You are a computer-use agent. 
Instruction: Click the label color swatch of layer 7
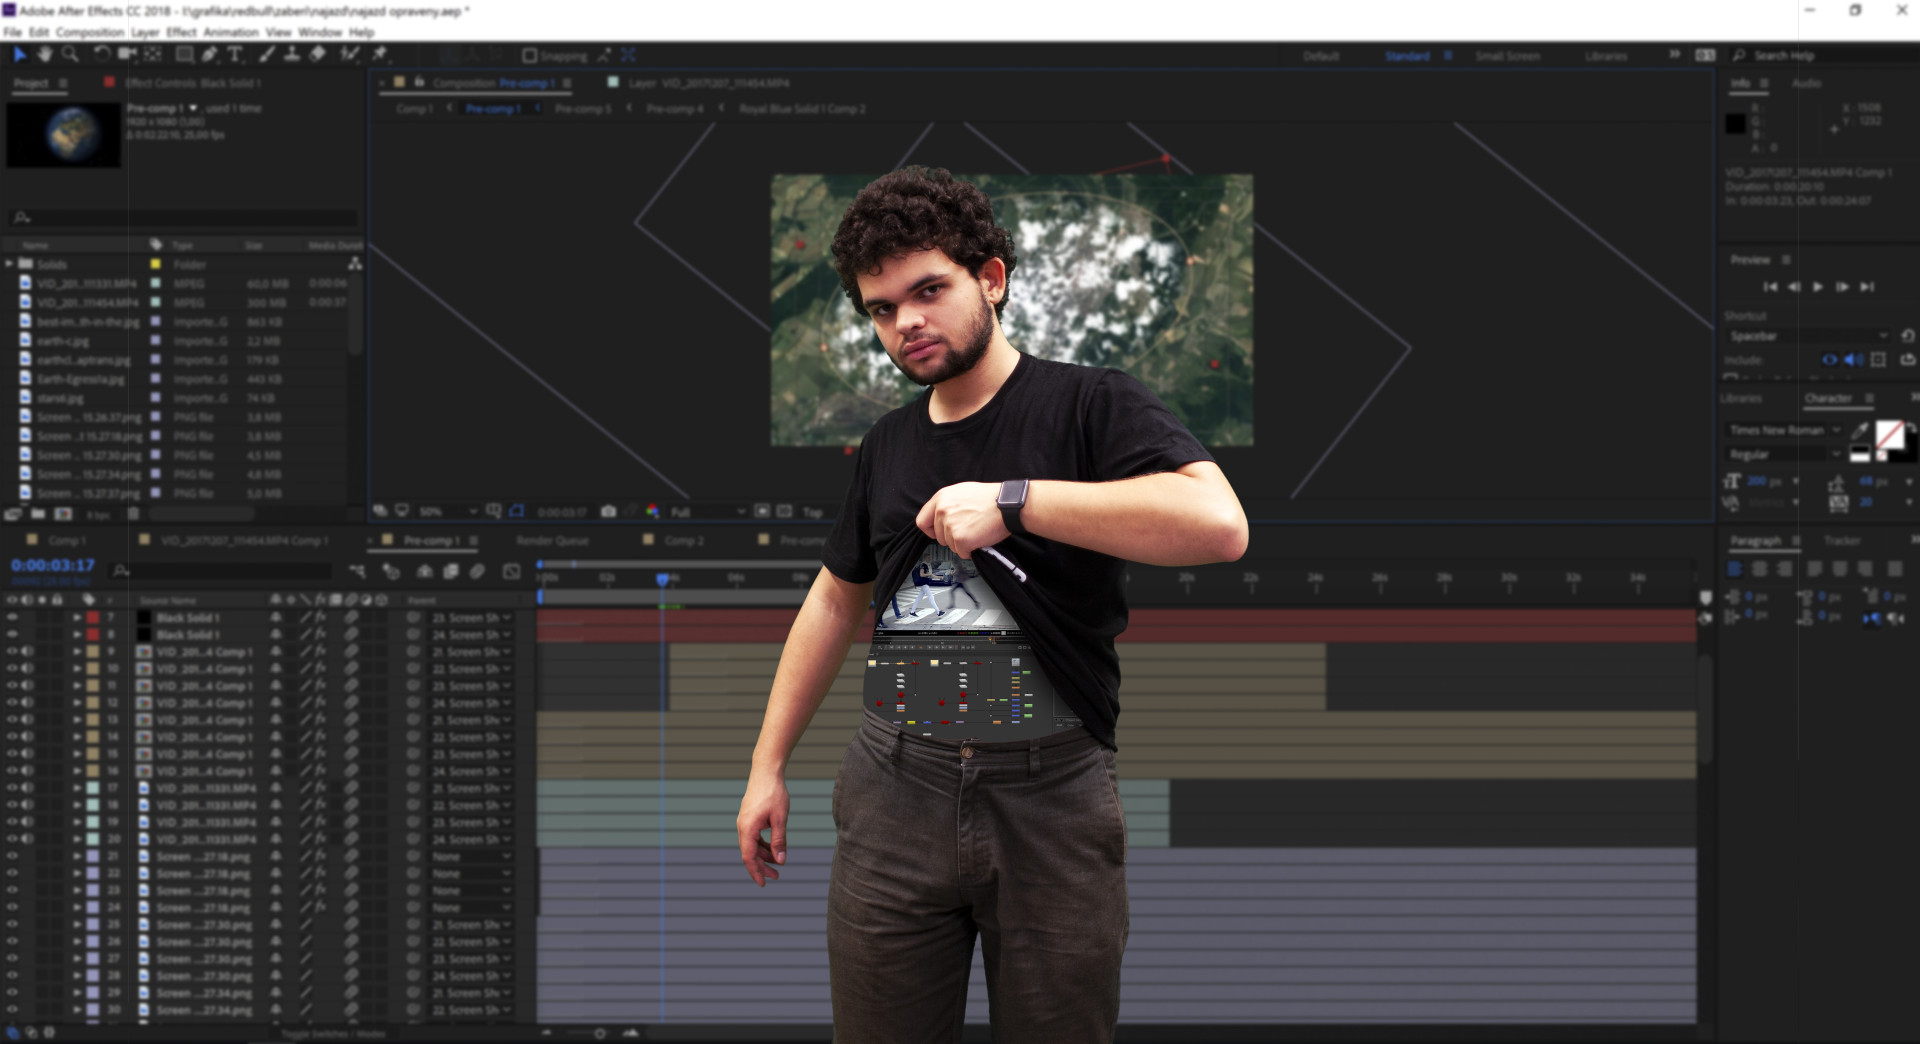pos(93,618)
